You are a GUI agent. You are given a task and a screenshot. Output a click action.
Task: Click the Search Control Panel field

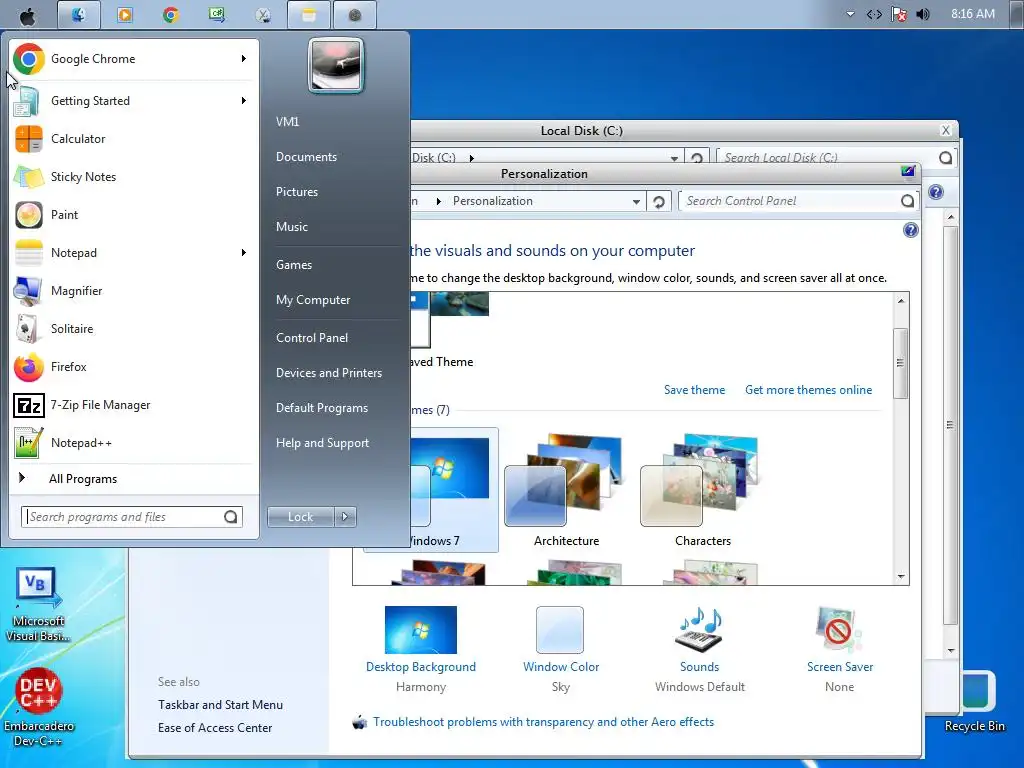[x=790, y=201]
